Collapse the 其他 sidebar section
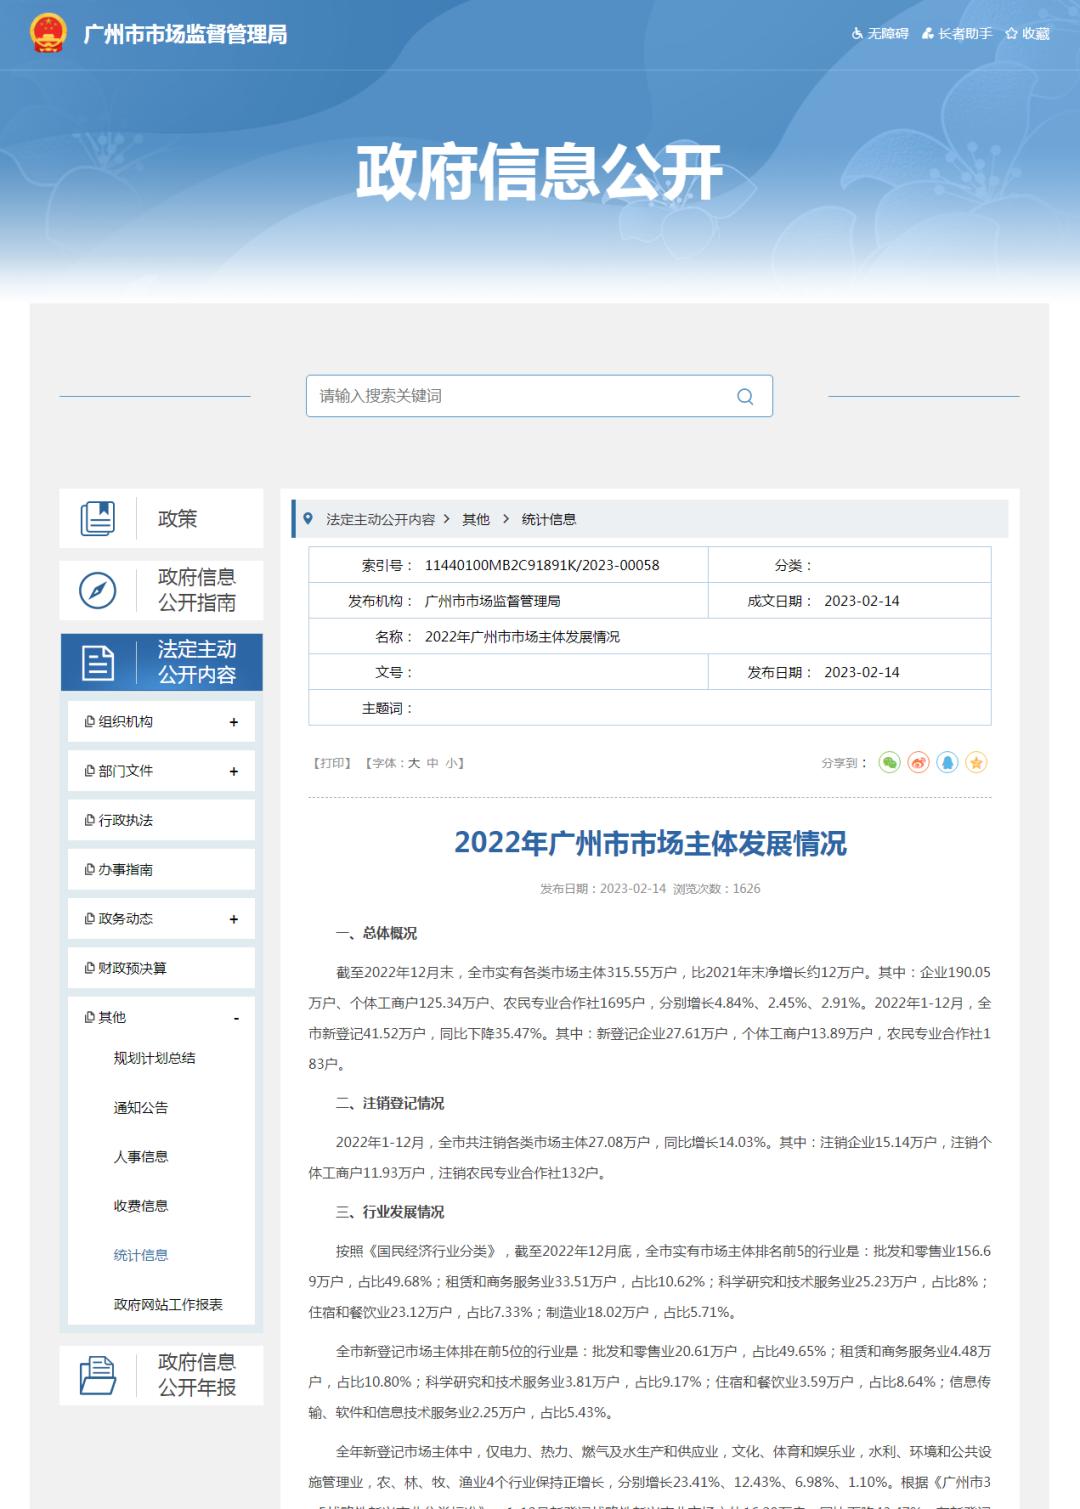This screenshot has height=1509, width=1080. (236, 1017)
